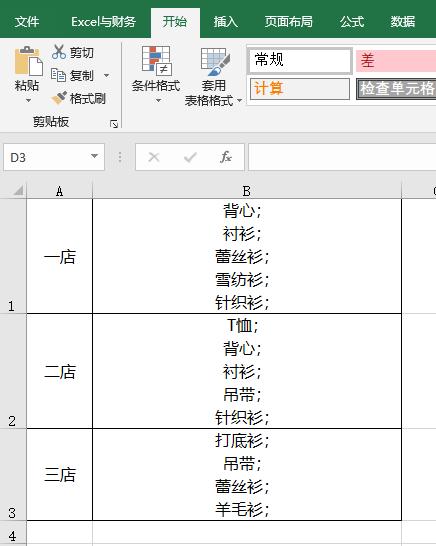Viewport: 436px width, 546px height.
Task: Click the 复制 button label
Action: (x=81, y=75)
